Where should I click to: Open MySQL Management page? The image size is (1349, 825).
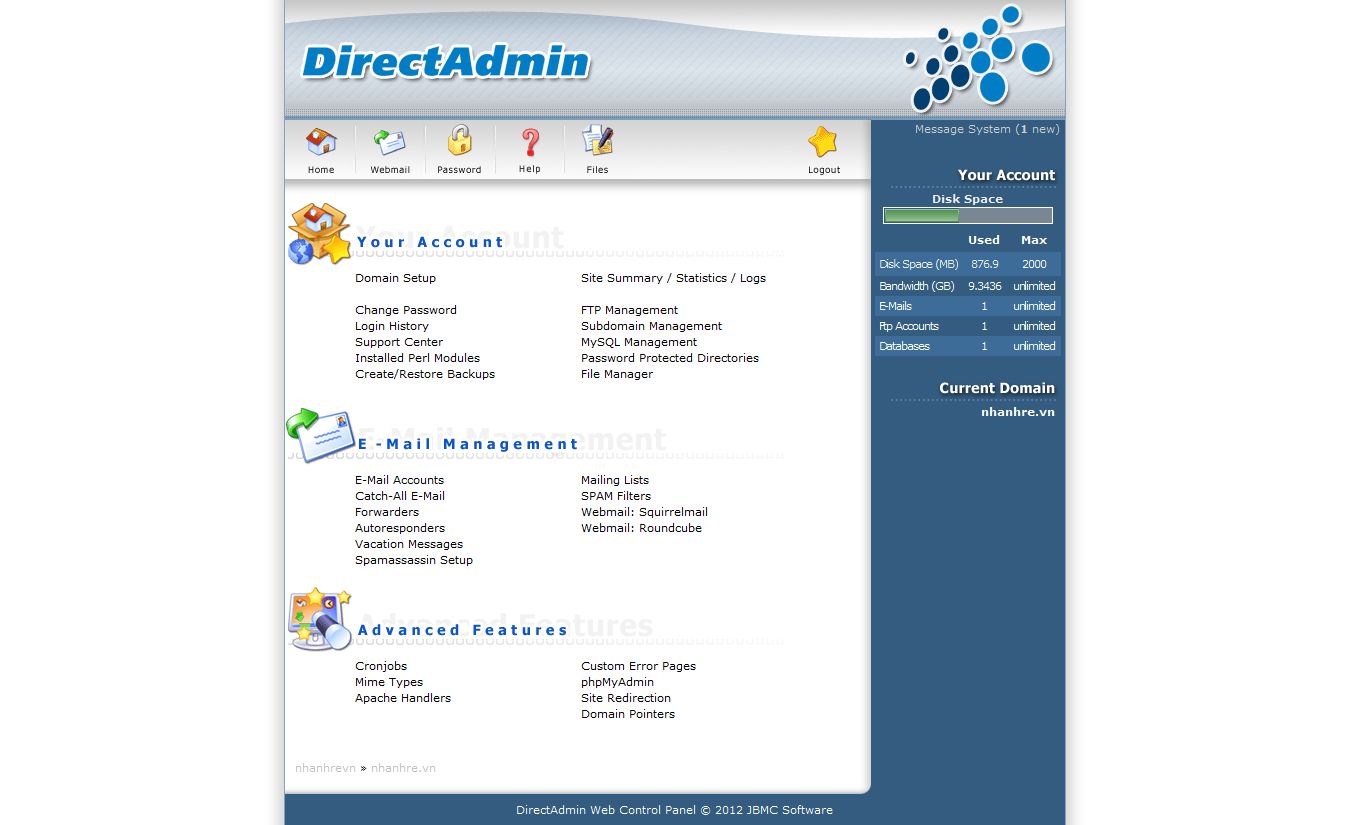pos(639,342)
